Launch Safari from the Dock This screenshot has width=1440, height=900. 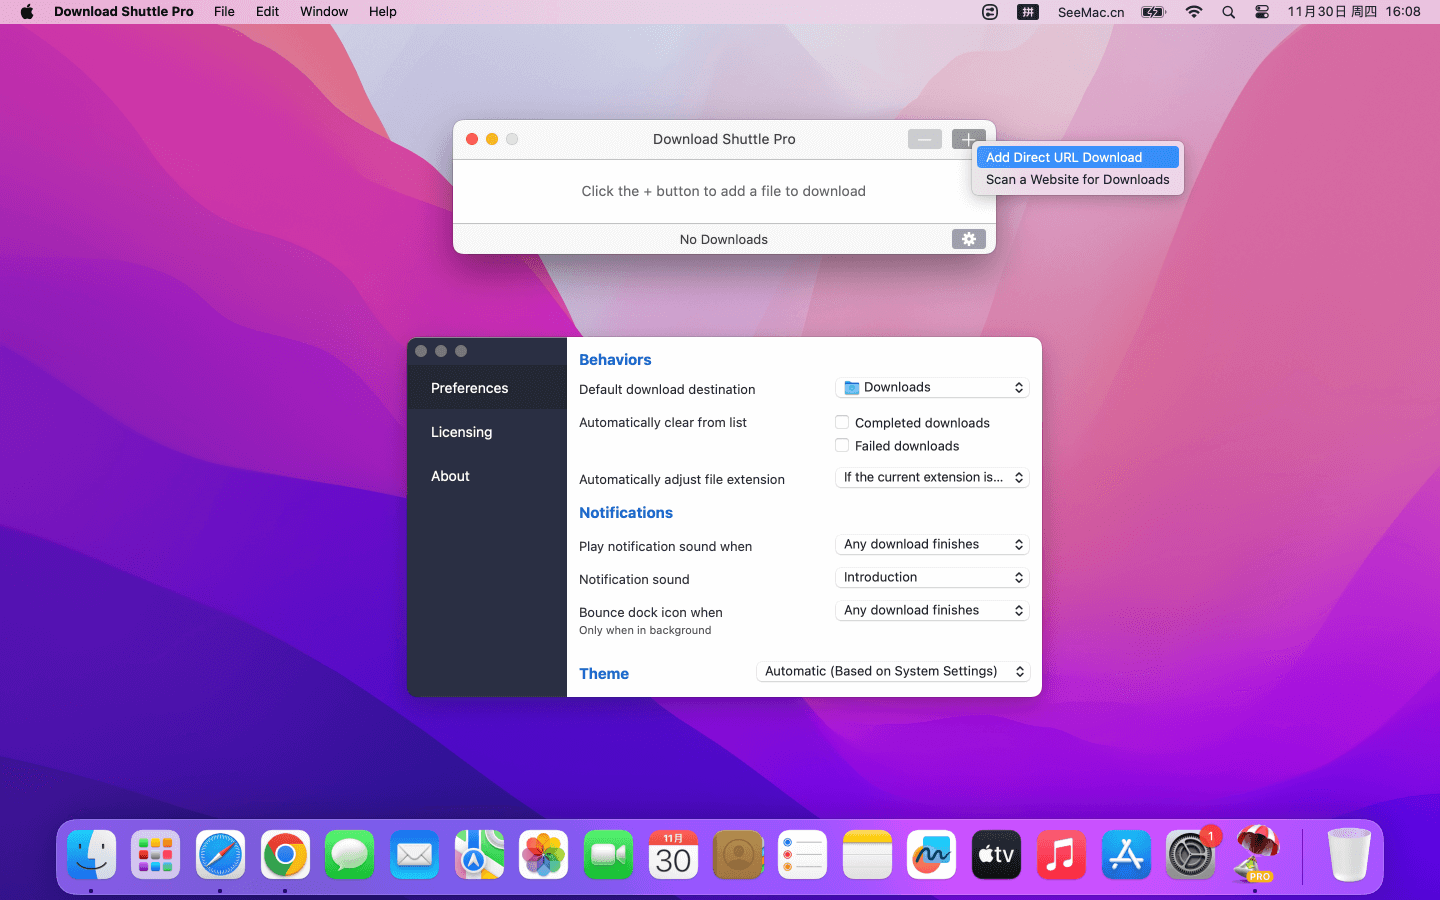point(220,855)
